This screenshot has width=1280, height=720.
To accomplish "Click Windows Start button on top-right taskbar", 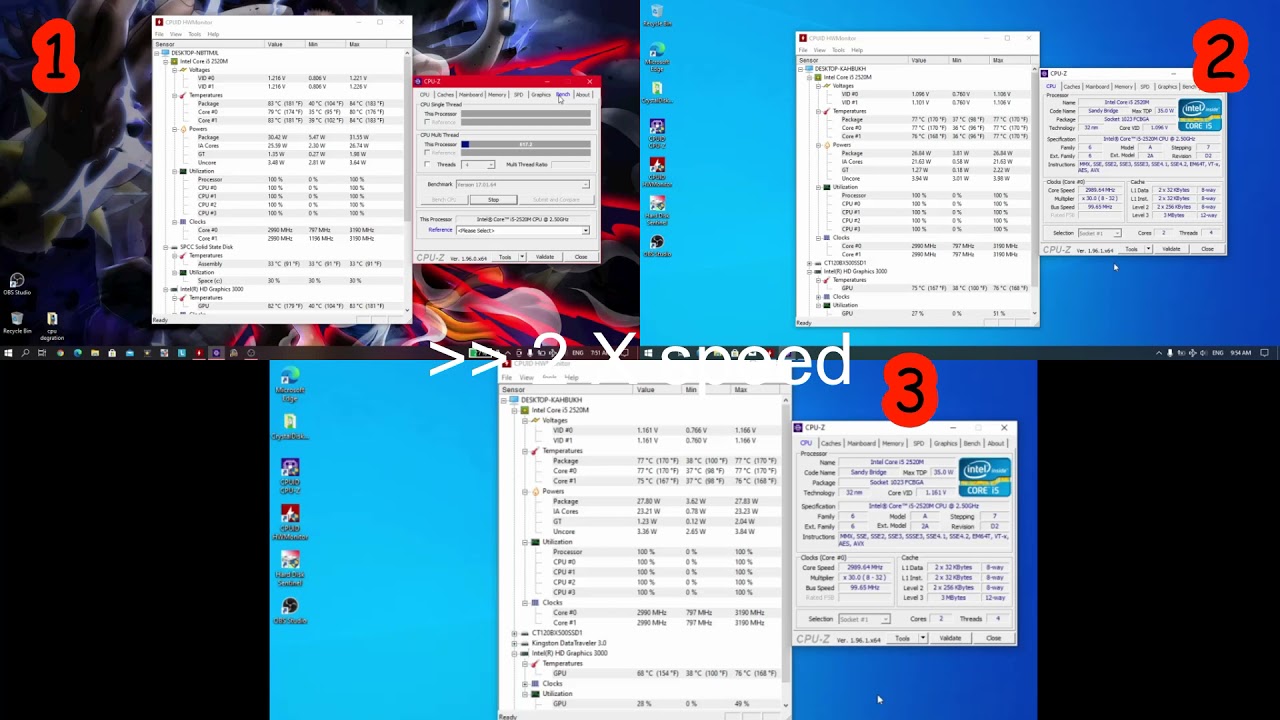I will coord(648,352).
